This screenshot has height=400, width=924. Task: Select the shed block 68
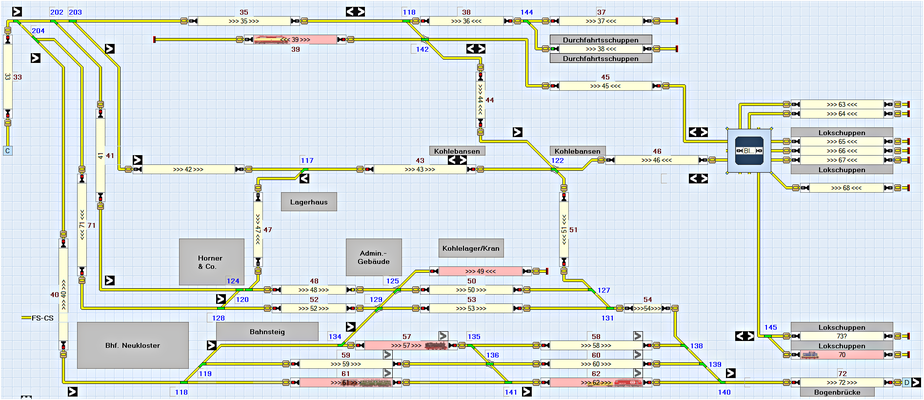coord(846,188)
